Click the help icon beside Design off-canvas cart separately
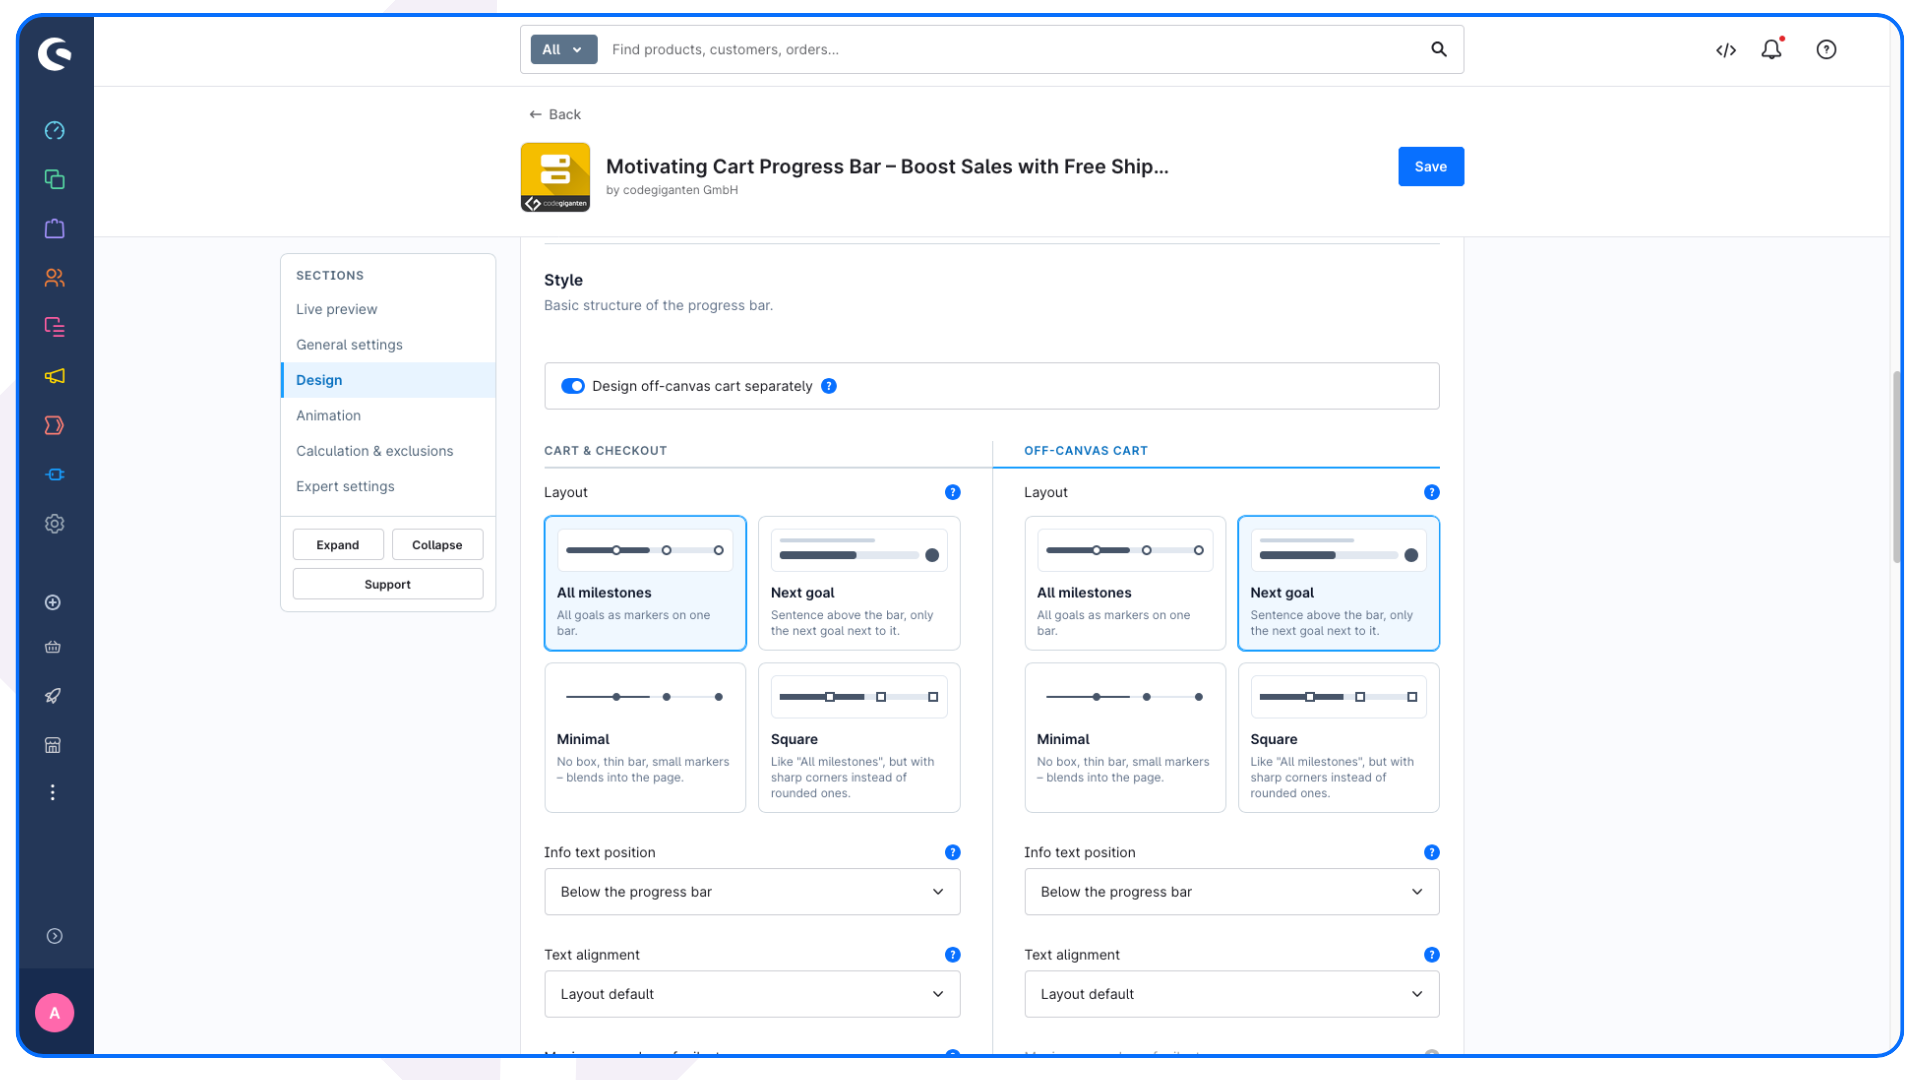 [x=829, y=386]
